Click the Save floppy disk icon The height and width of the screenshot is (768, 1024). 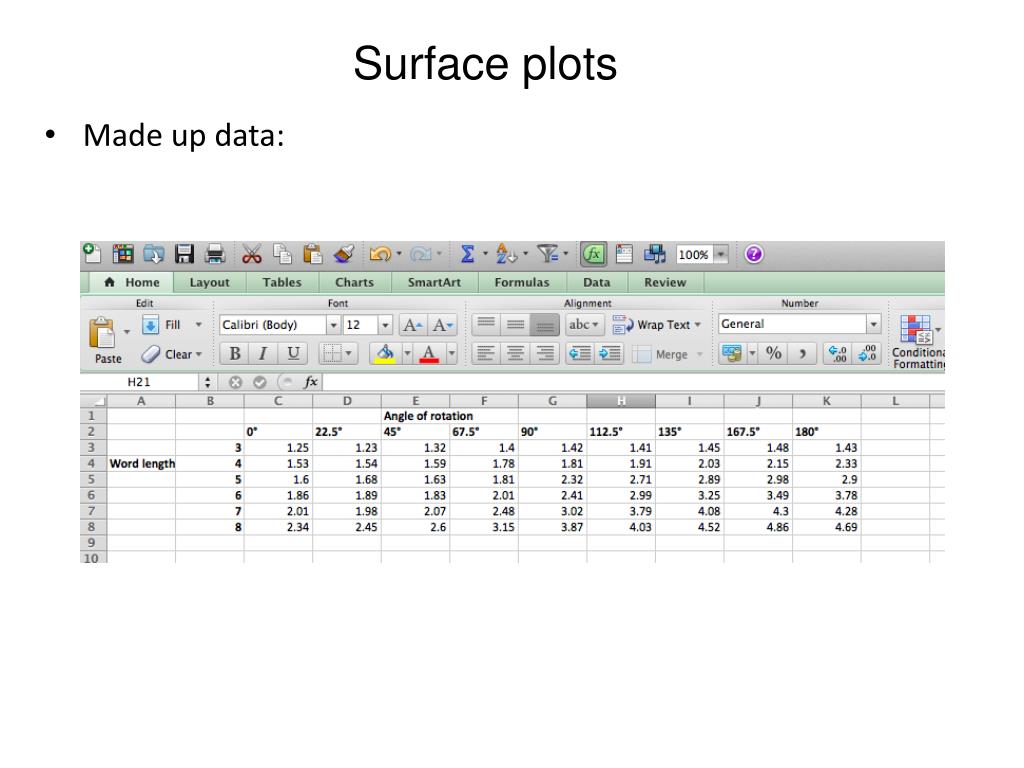[x=184, y=255]
